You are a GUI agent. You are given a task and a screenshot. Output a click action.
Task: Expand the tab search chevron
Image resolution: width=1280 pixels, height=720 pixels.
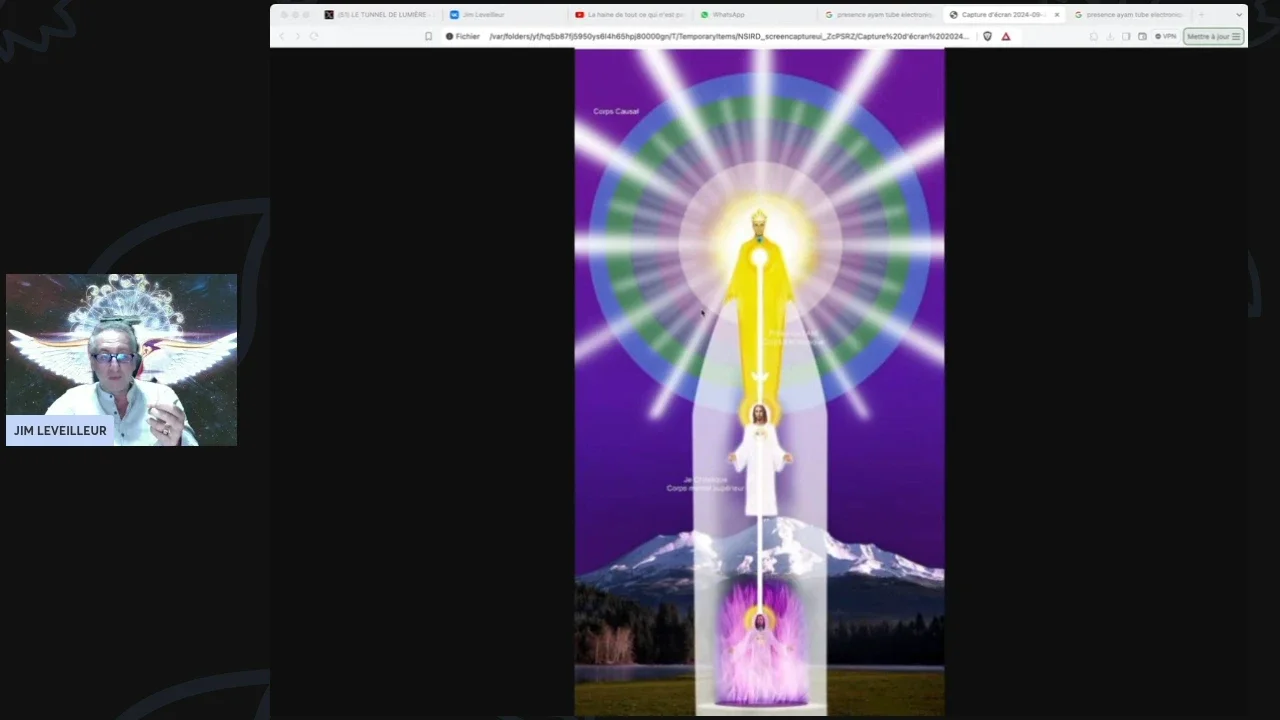(1239, 15)
